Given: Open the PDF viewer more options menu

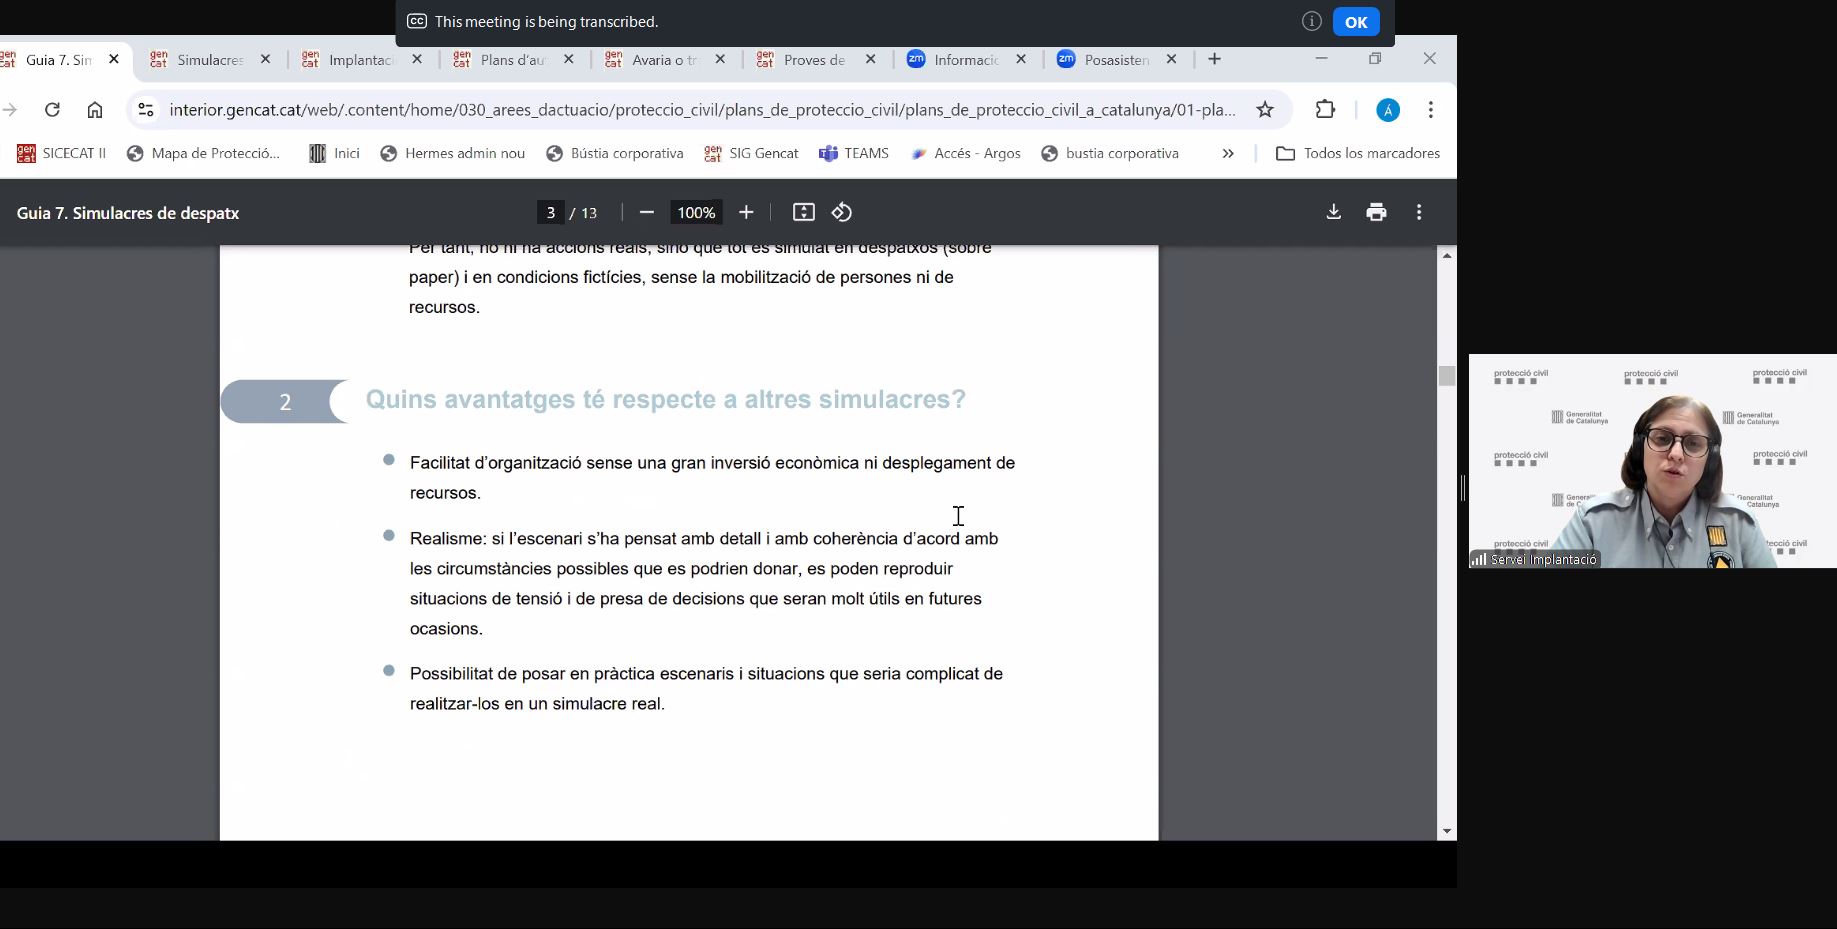Looking at the screenshot, I should [1418, 212].
